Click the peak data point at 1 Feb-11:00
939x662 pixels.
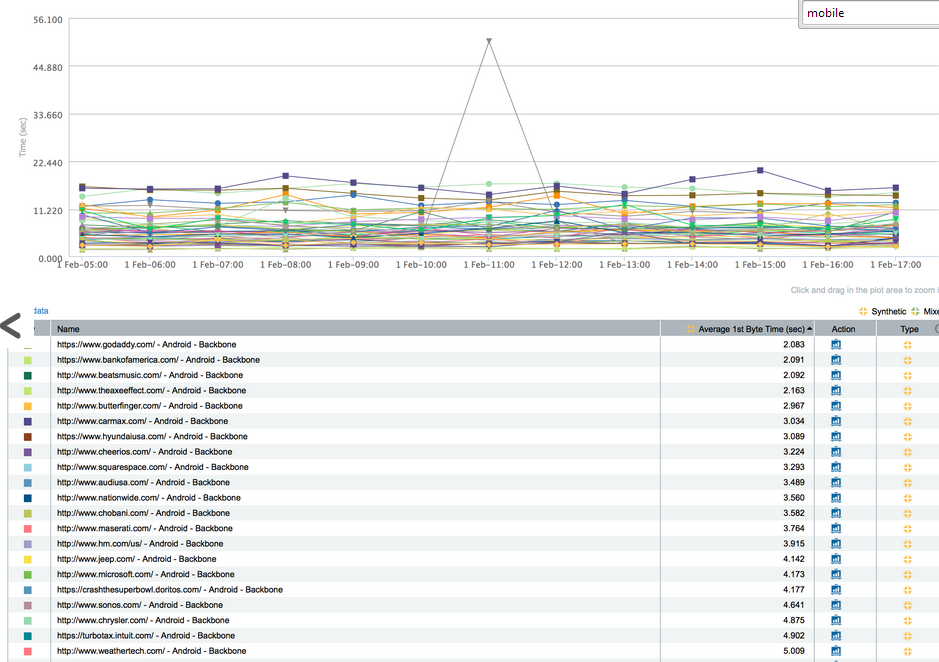click(x=489, y=41)
